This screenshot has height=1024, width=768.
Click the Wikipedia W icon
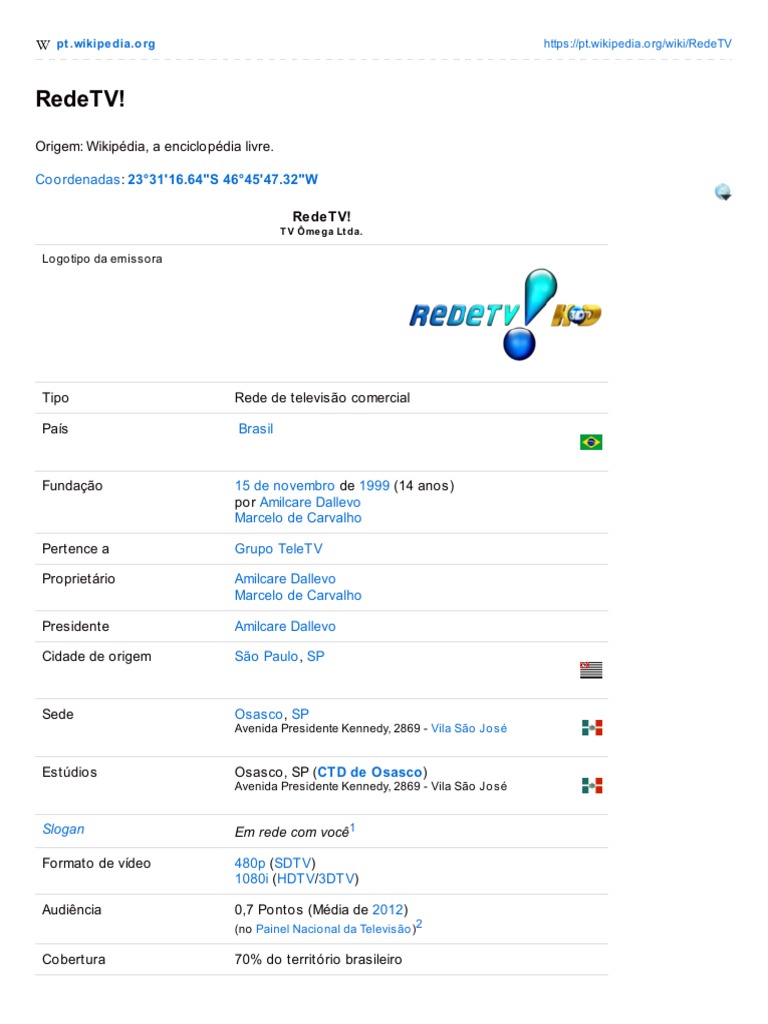[42, 44]
